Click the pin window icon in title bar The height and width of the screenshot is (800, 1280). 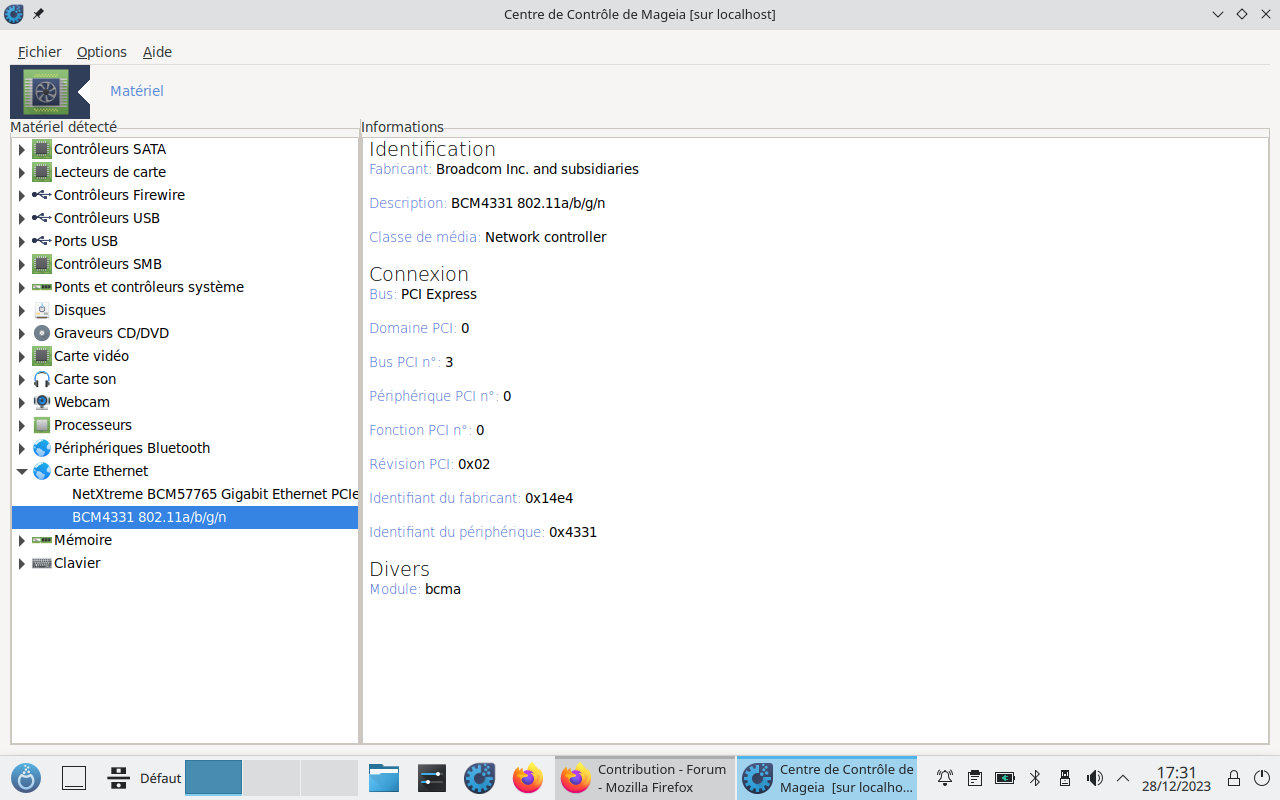tap(38, 14)
